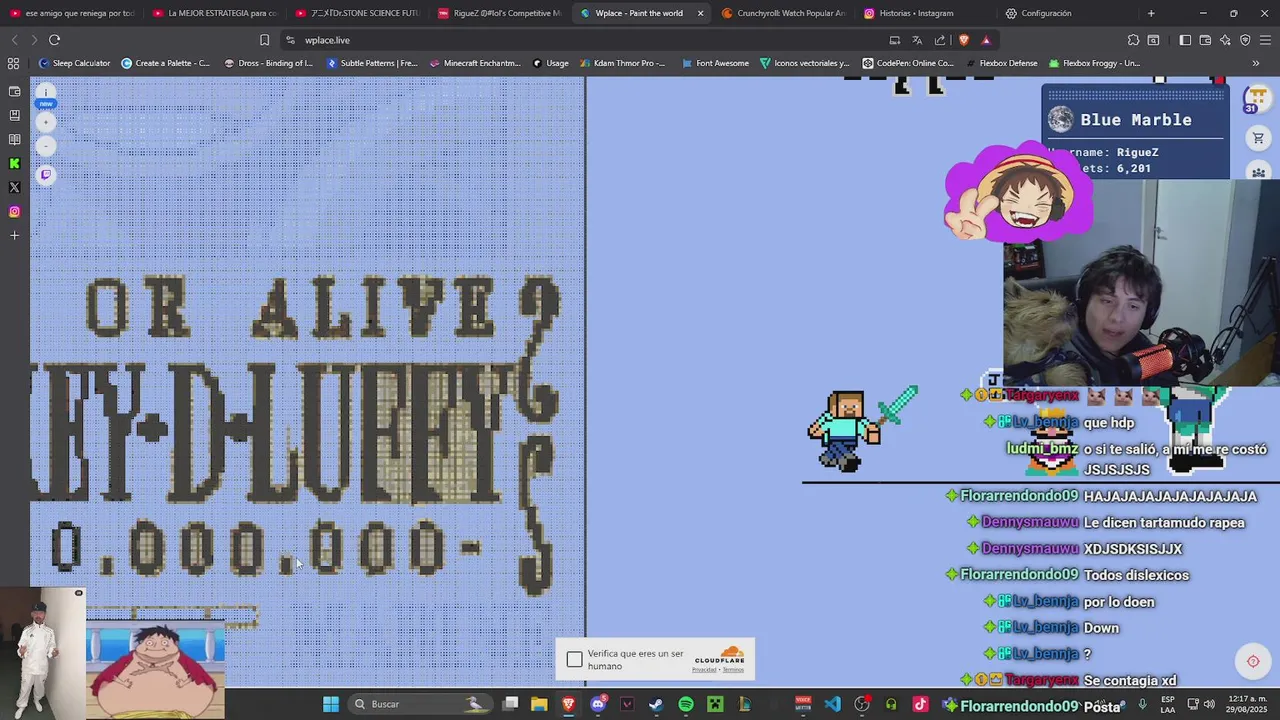Open a new browser tab
Viewport: 1280px width, 720px height.
coord(1151,13)
